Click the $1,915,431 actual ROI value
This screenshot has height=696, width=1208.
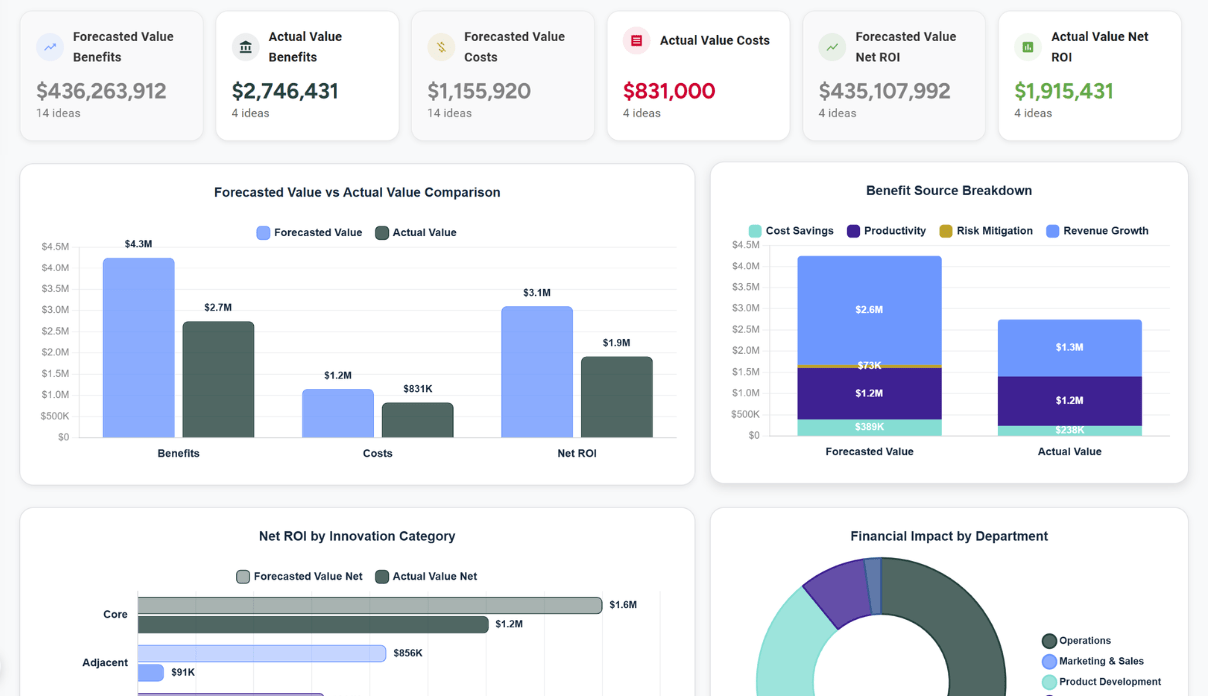pos(1063,91)
